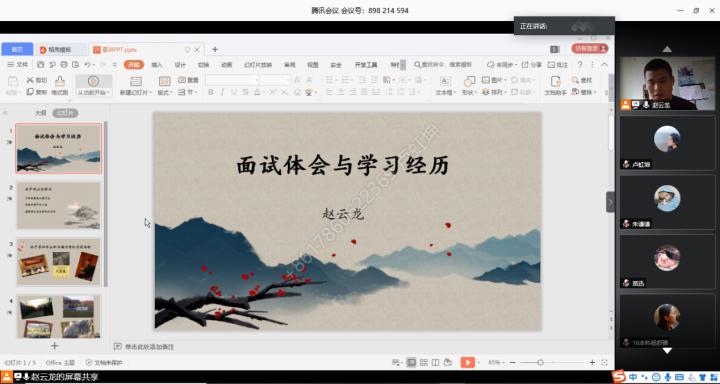The width and height of the screenshot is (720, 384).
Task: Click the red login button at top right
Action: coord(590,48)
